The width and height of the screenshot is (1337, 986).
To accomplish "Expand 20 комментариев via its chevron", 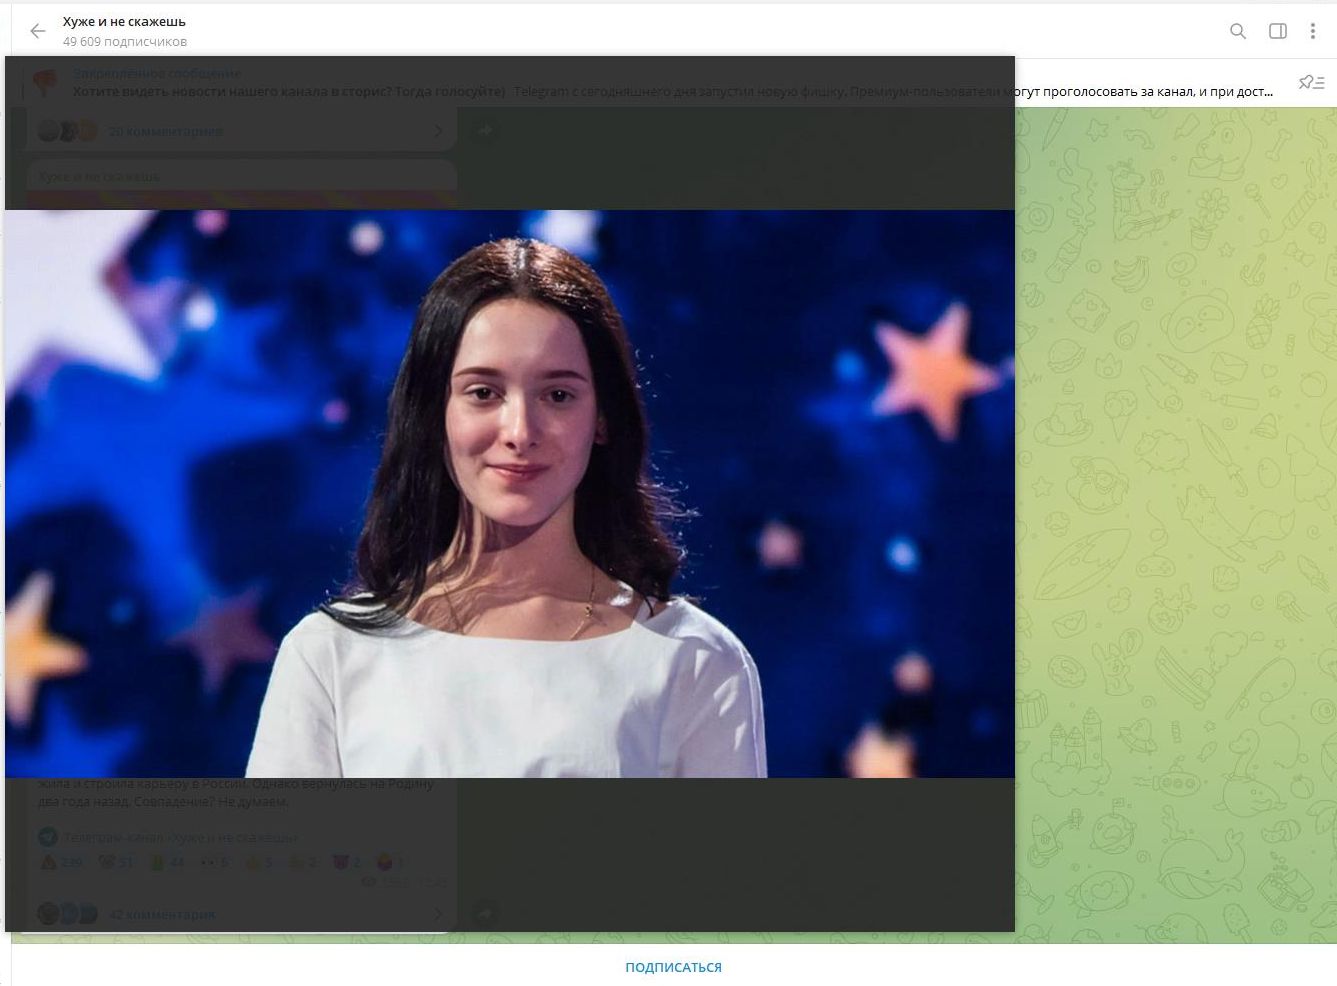I will [x=437, y=131].
